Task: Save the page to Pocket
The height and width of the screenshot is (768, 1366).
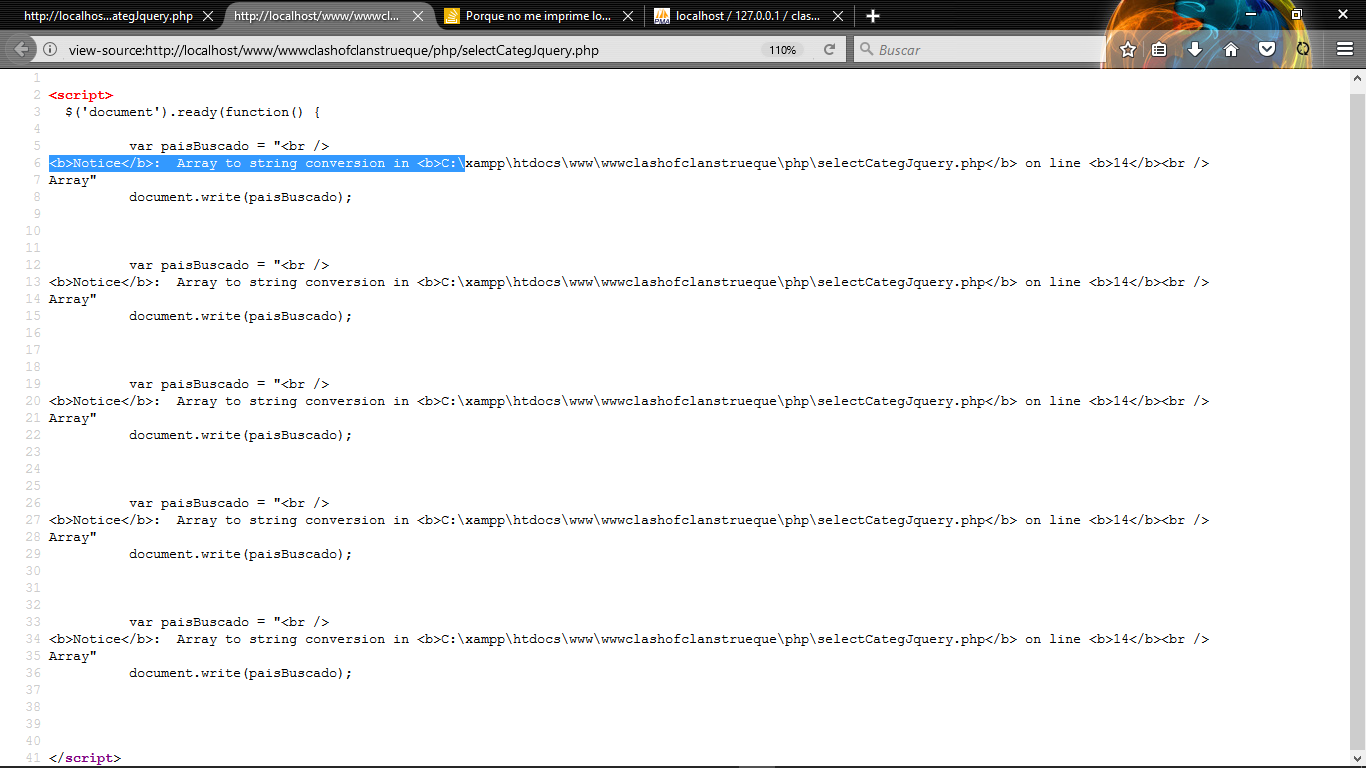Action: coord(1266,49)
